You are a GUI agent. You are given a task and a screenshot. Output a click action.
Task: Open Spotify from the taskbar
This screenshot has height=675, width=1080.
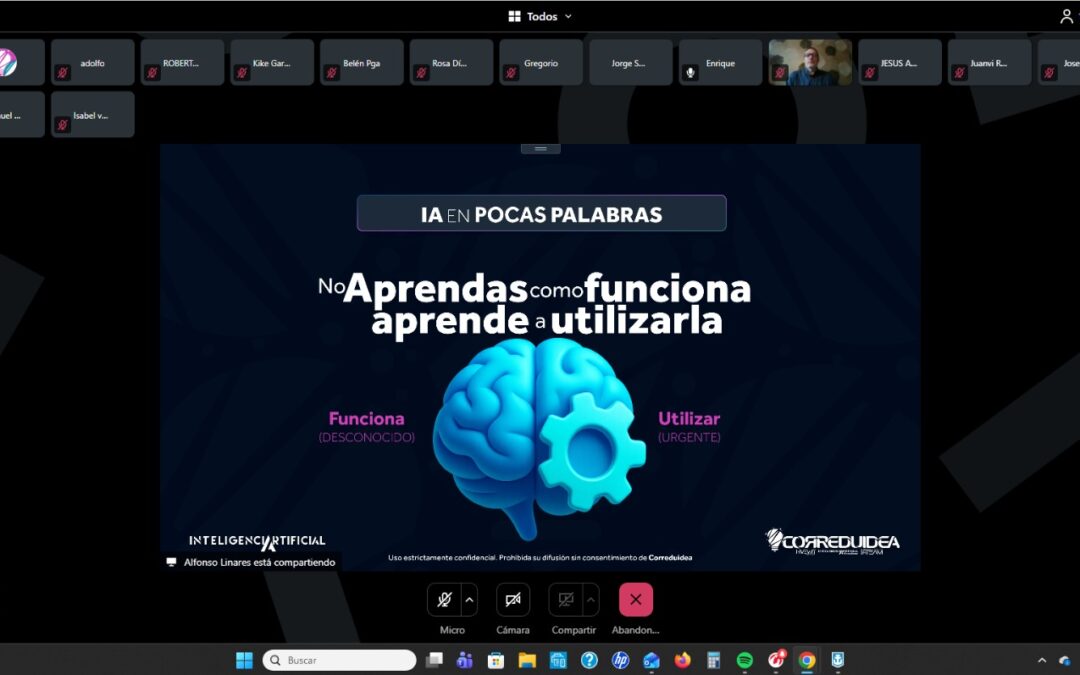point(744,660)
